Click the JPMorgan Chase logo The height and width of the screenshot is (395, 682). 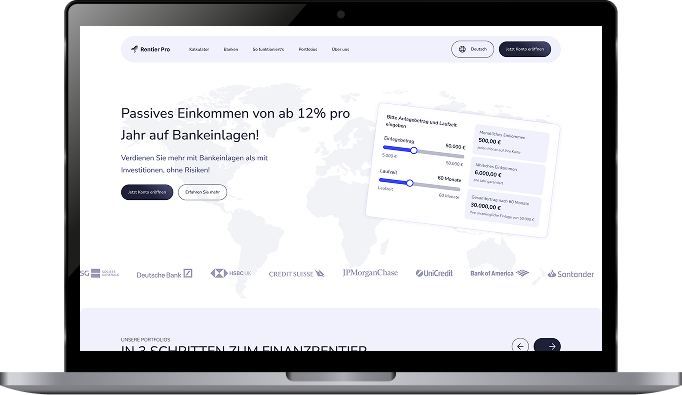tap(370, 273)
